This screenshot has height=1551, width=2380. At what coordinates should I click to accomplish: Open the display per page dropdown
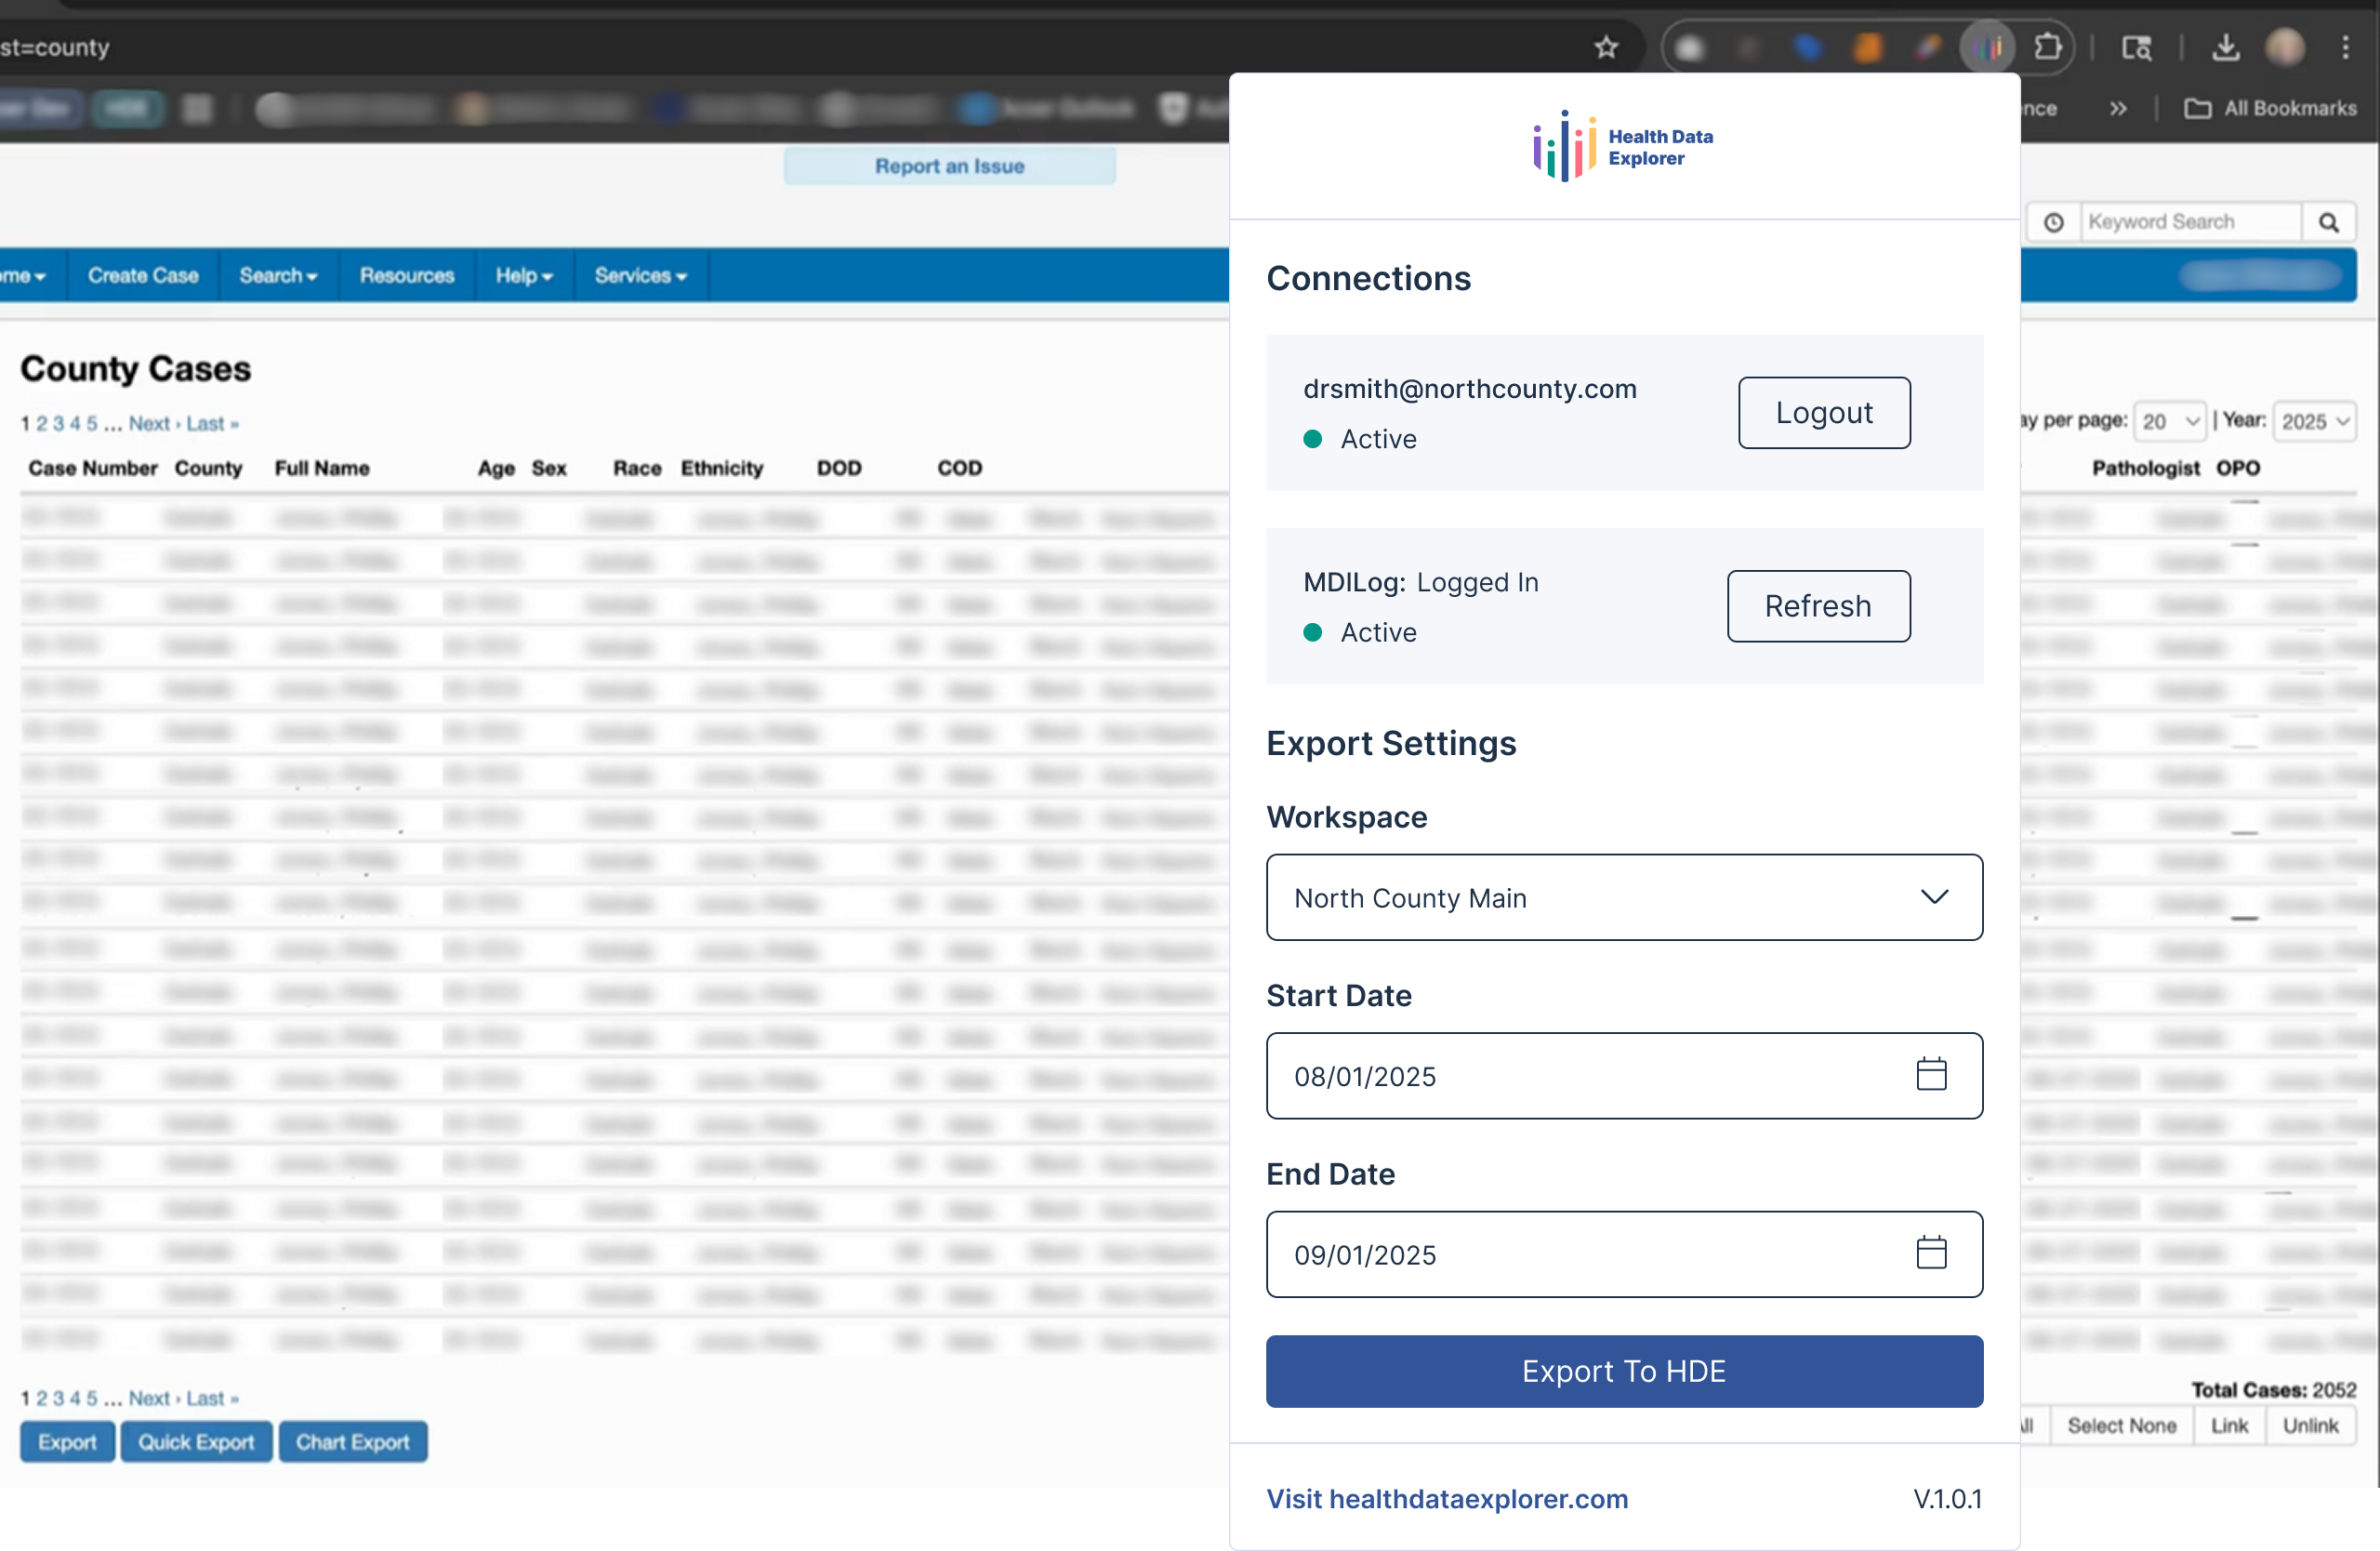point(2169,422)
